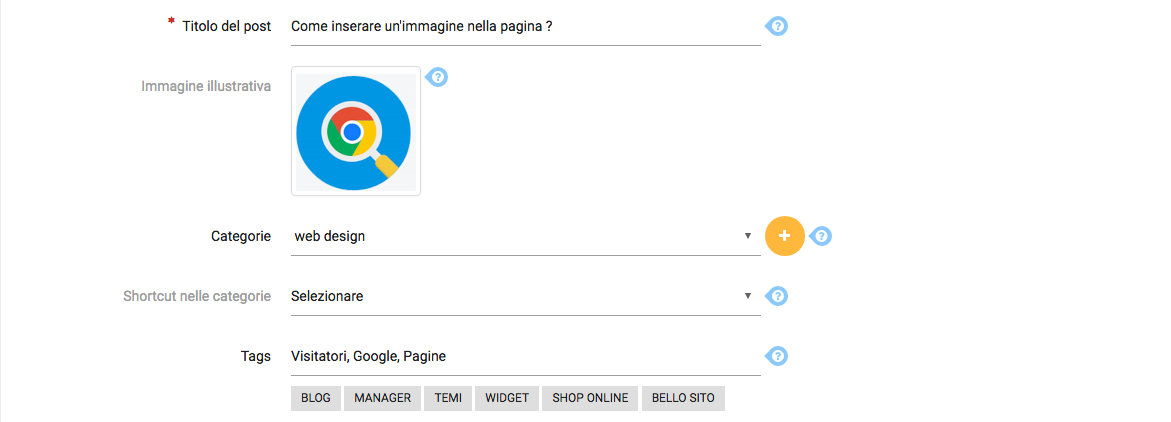Open help tooltip for Titolo del post
The image size is (1171, 422).
coord(777,26)
